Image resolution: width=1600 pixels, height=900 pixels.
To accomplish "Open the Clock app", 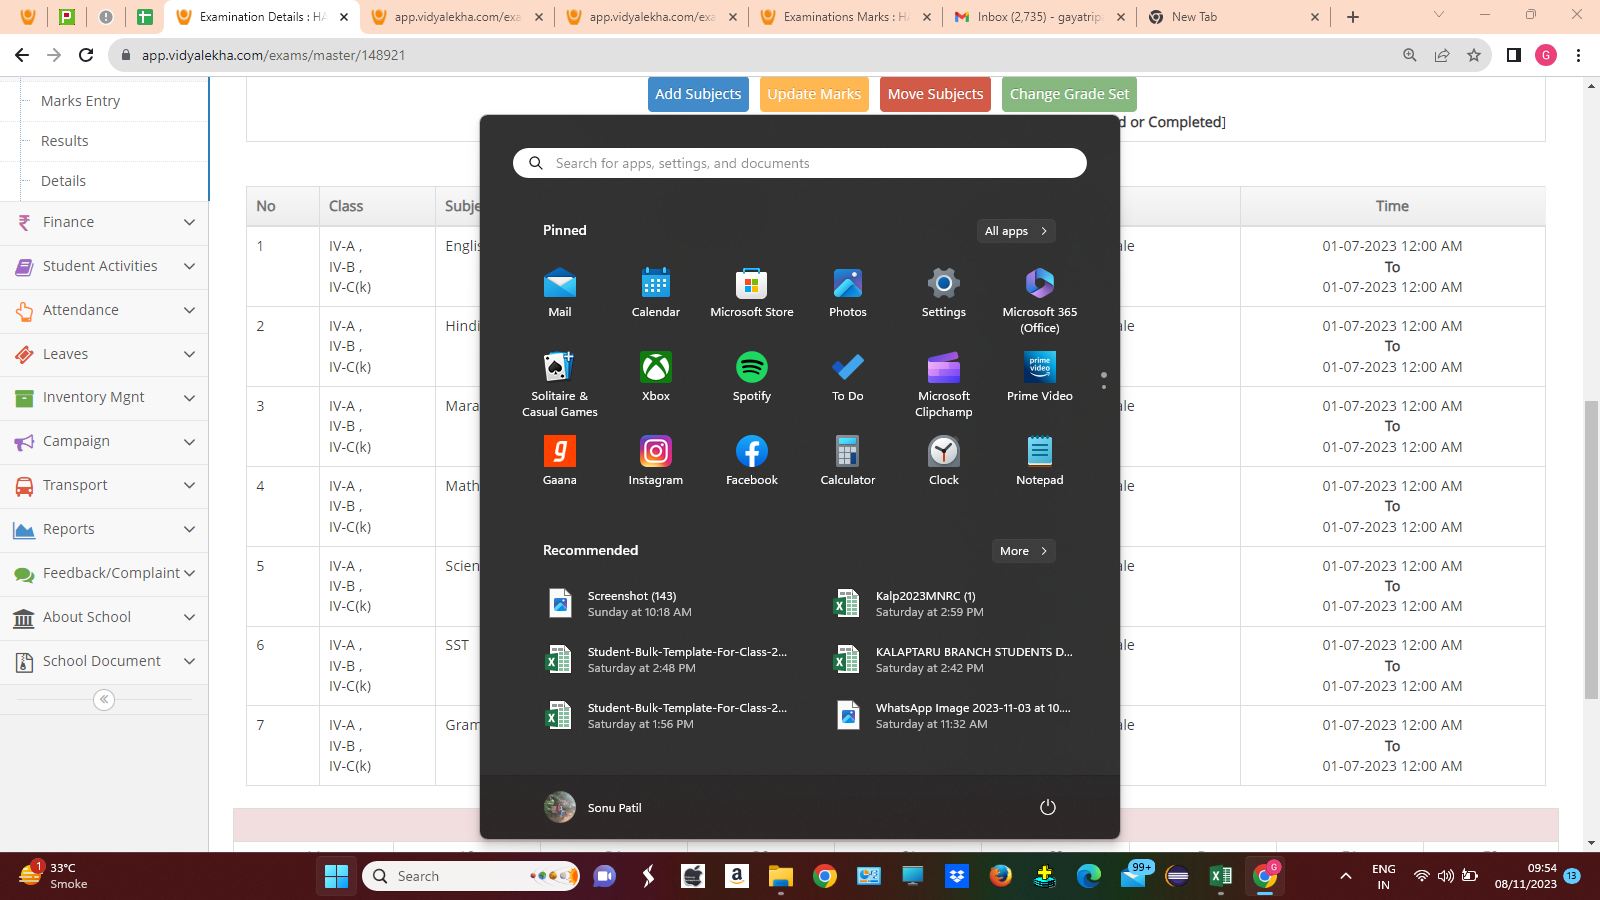I will 944,461.
